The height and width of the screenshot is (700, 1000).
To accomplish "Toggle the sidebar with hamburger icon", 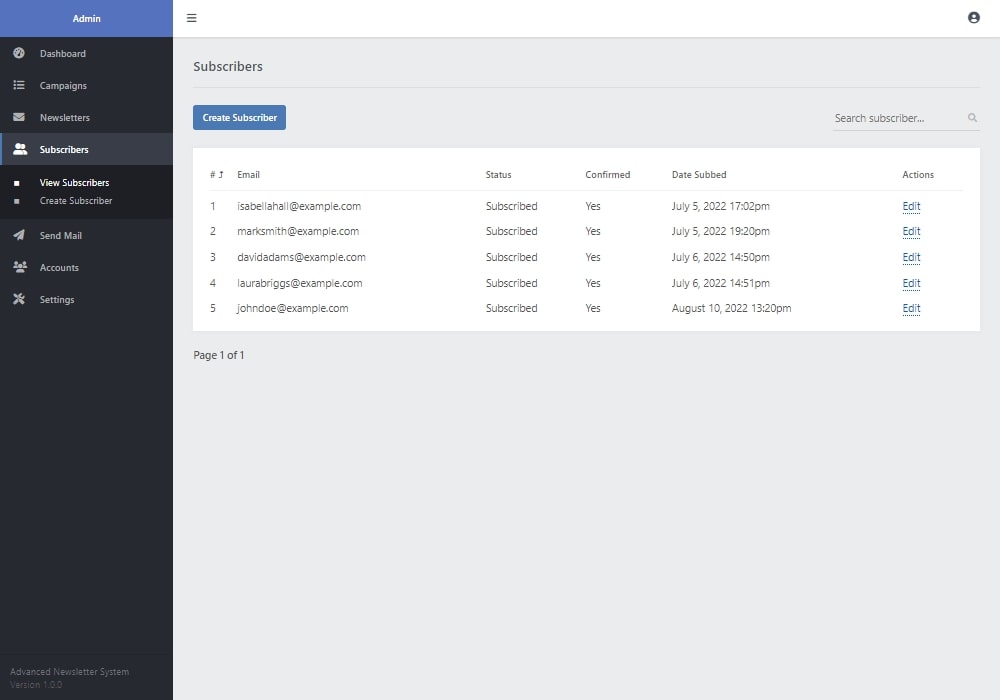I will tap(191, 18).
